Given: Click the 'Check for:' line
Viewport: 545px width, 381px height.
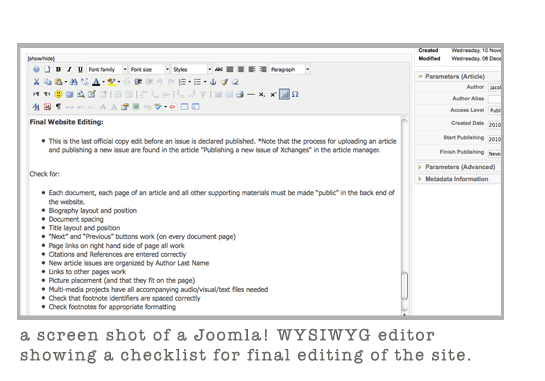Looking at the screenshot, I should [x=44, y=174].
